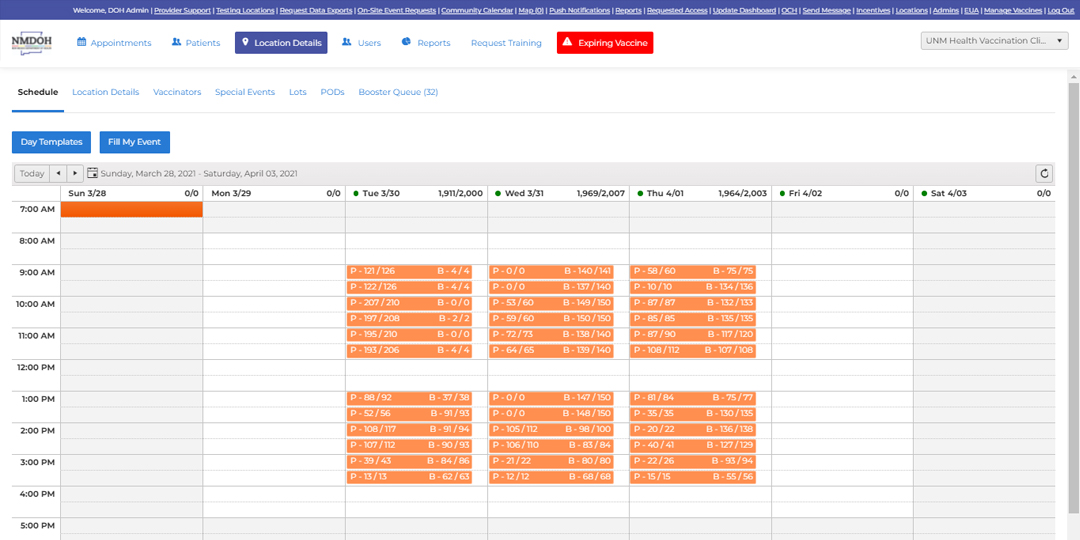
Task: Open the Manage Vaccines link
Action: 1011,10
